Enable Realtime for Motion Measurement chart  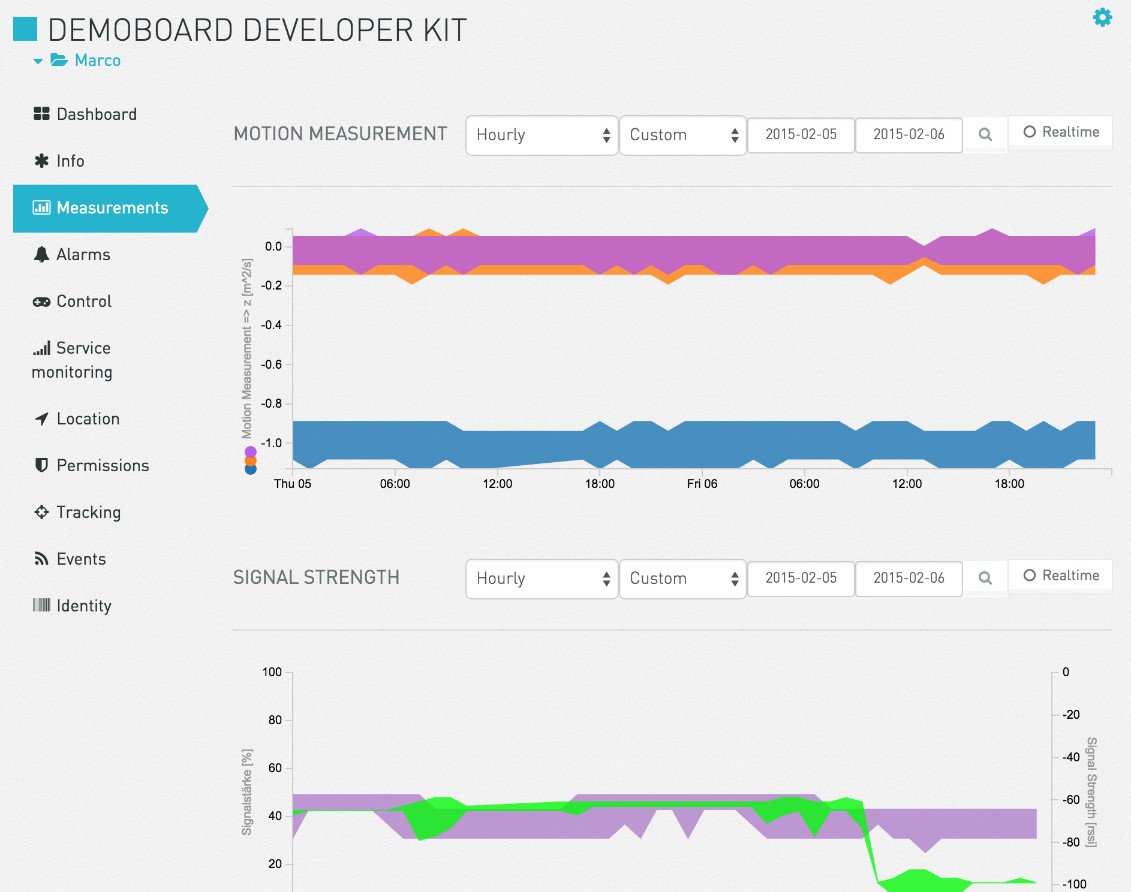click(x=1060, y=132)
